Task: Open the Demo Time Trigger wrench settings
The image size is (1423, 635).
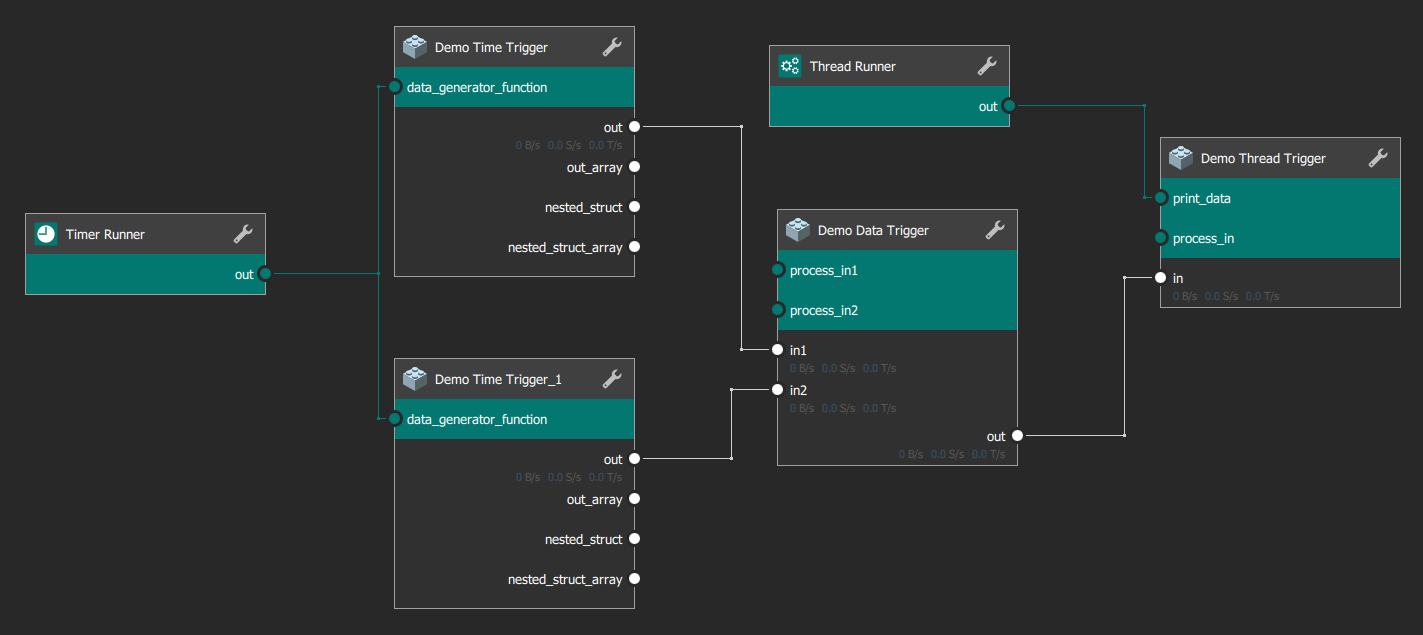Action: point(612,47)
